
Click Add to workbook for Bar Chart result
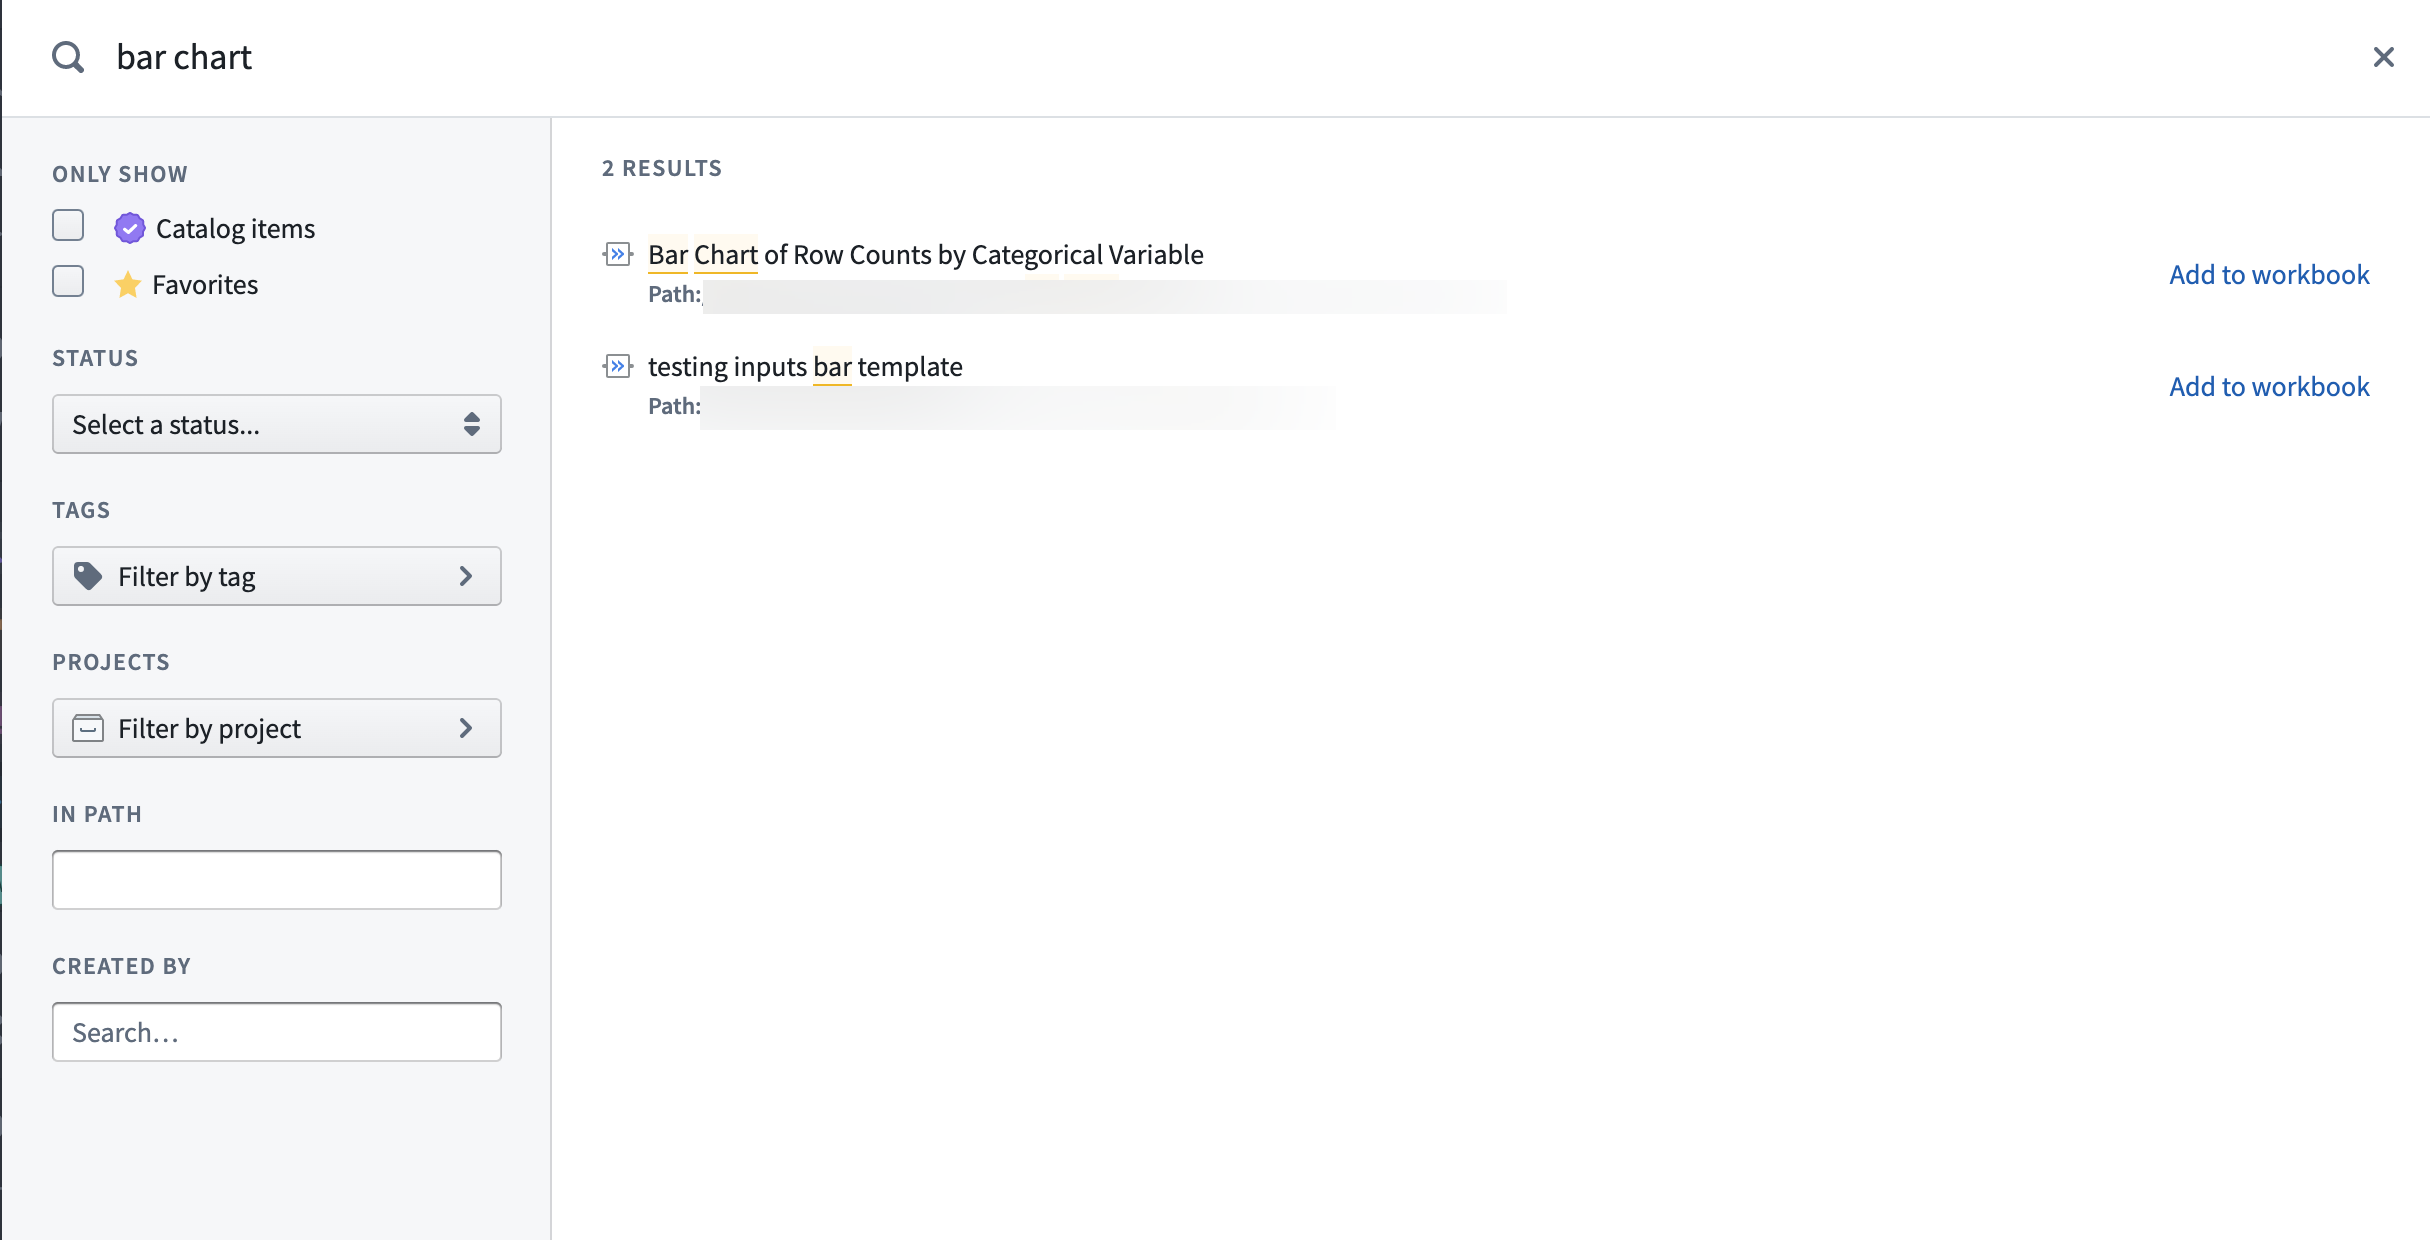(2269, 274)
